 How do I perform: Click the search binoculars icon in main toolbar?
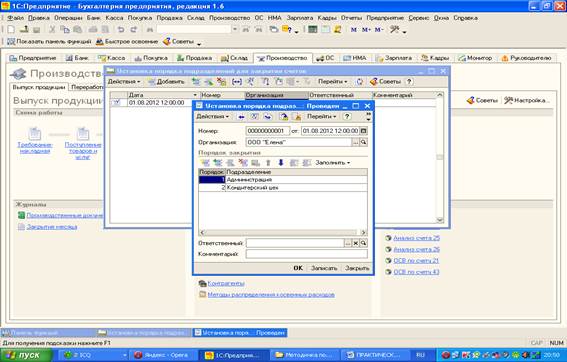tap(150, 30)
